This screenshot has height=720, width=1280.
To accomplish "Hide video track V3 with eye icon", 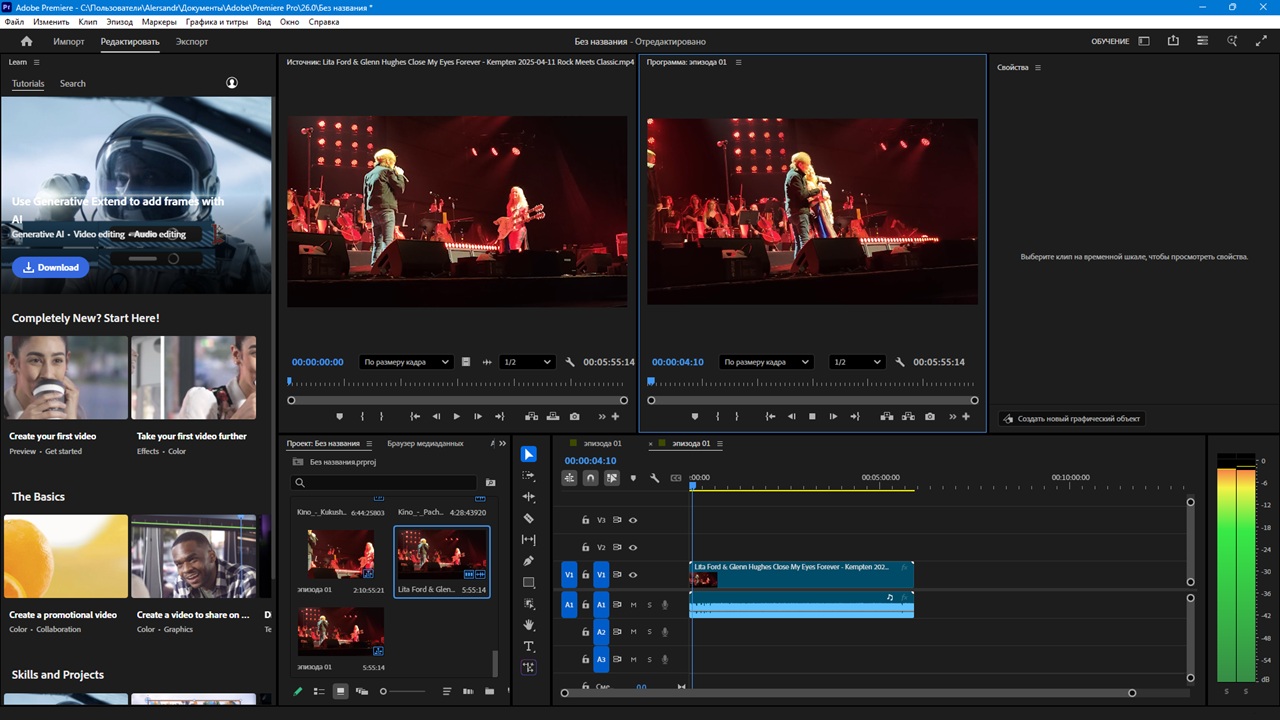I will [x=633, y=520].
